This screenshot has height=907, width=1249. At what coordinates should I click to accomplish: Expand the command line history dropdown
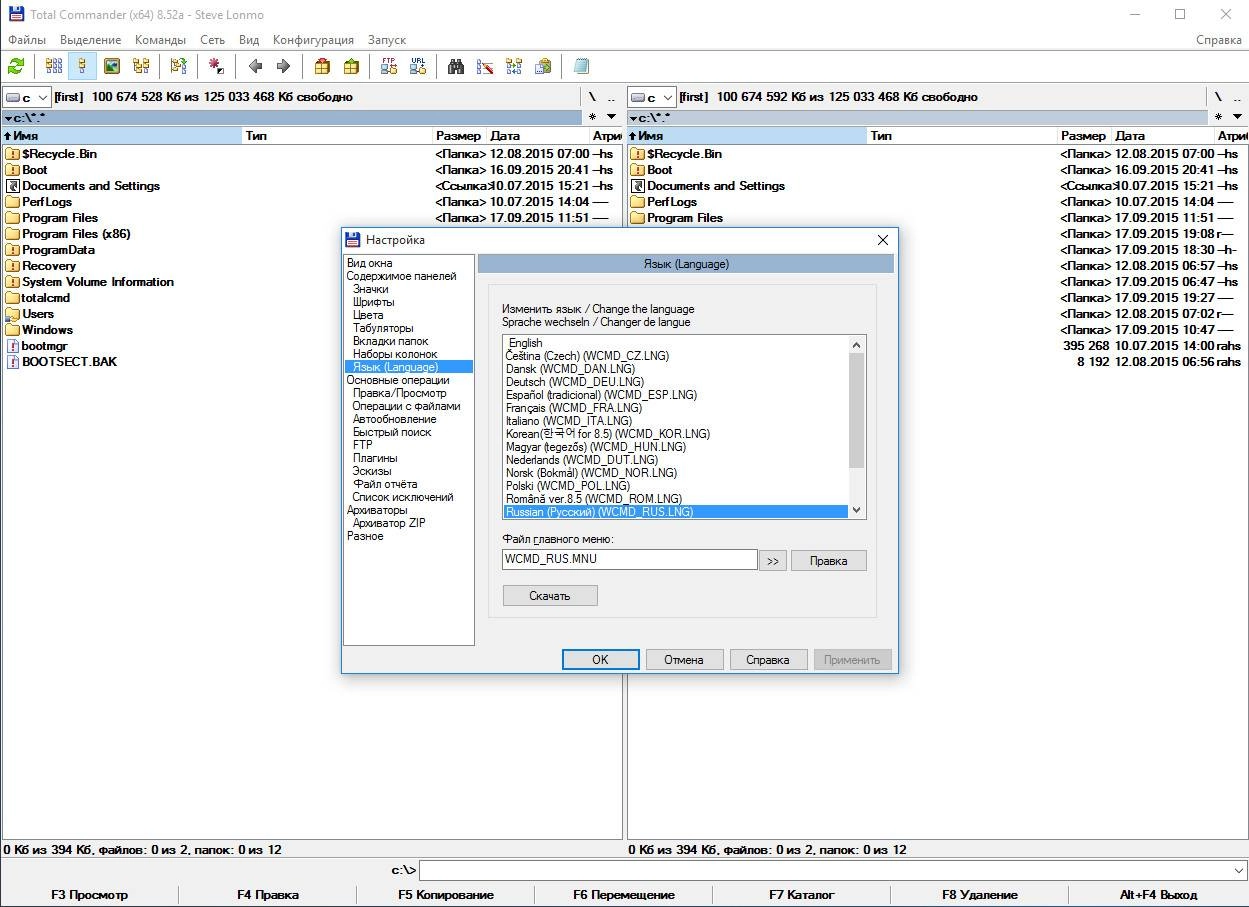[1238, 870]
